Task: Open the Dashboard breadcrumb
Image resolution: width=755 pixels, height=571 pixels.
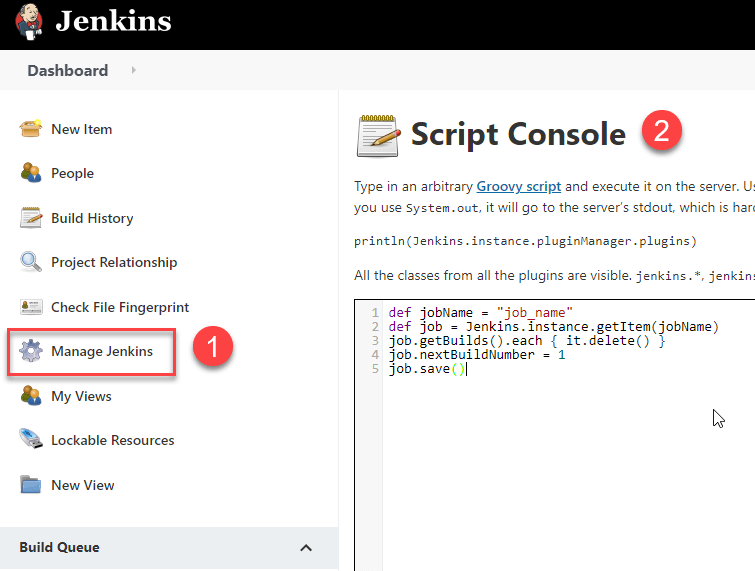Action: 68,71
